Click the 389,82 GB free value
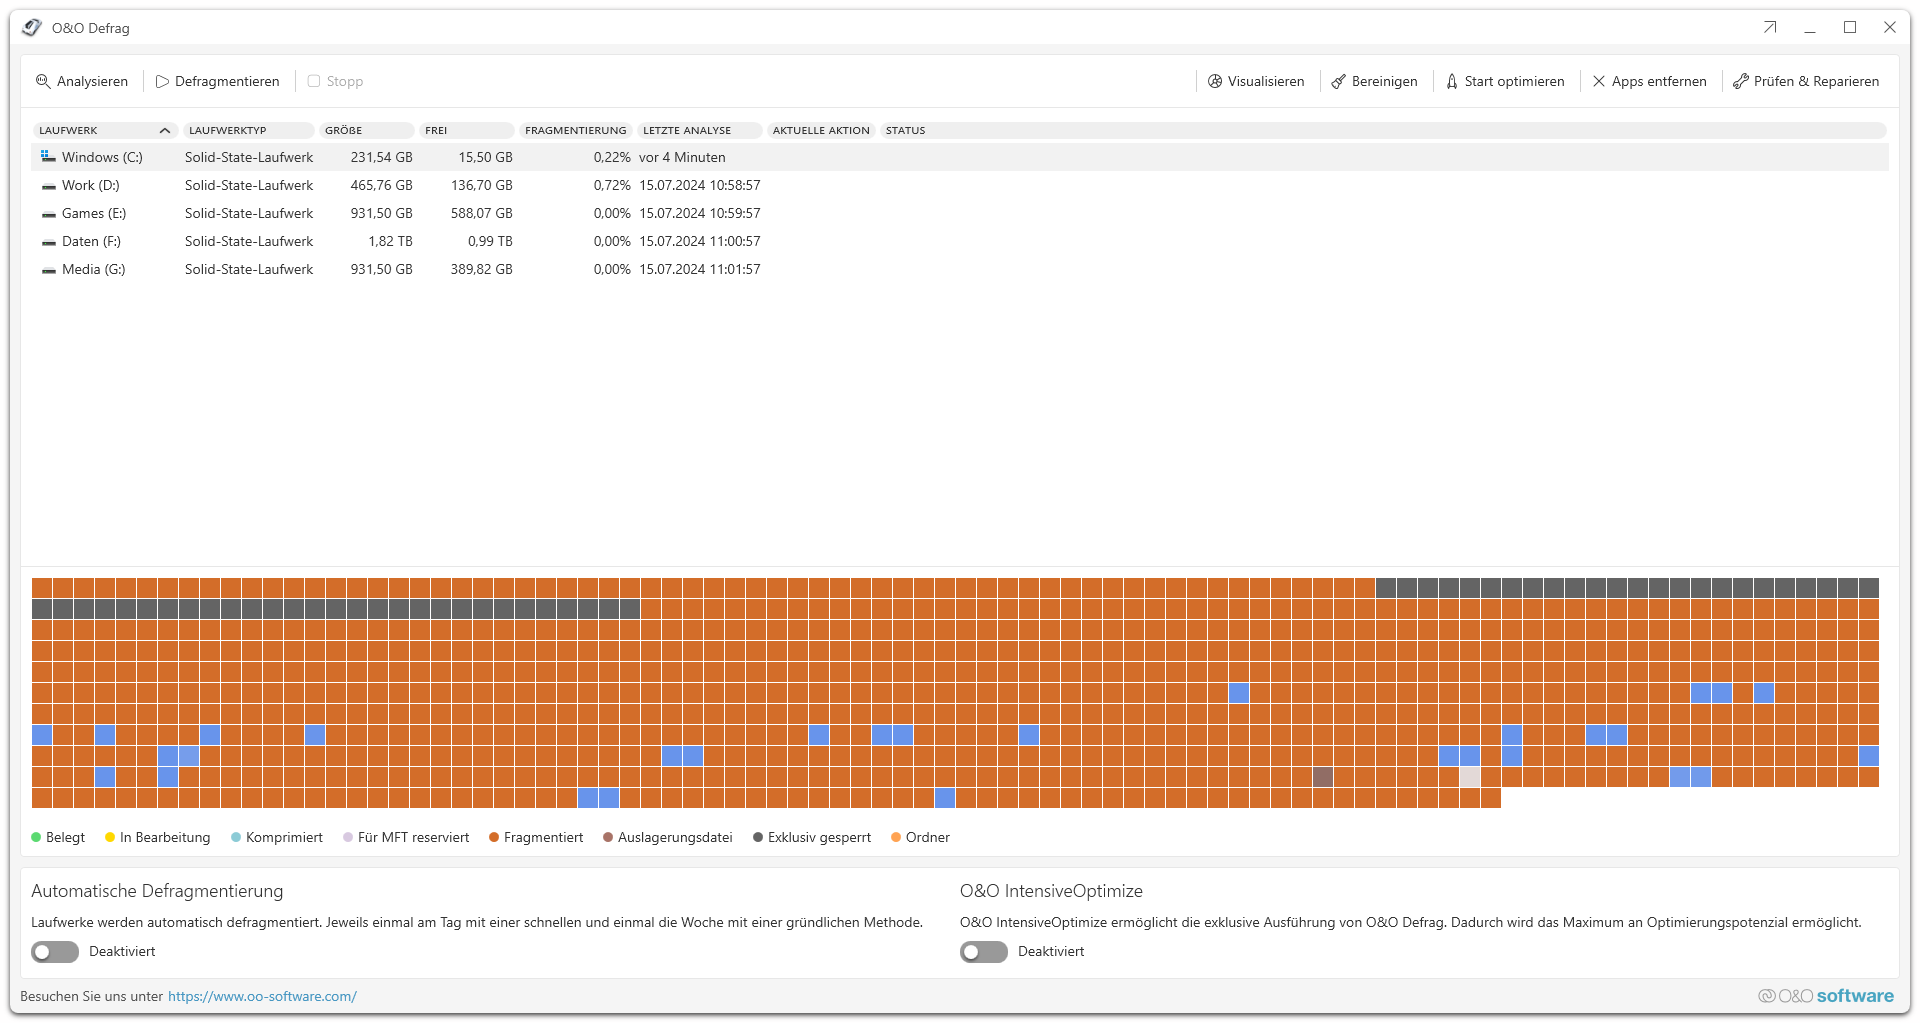Image resolution: width=1920 pixels, height=1023 pixels. pos(481,269)
